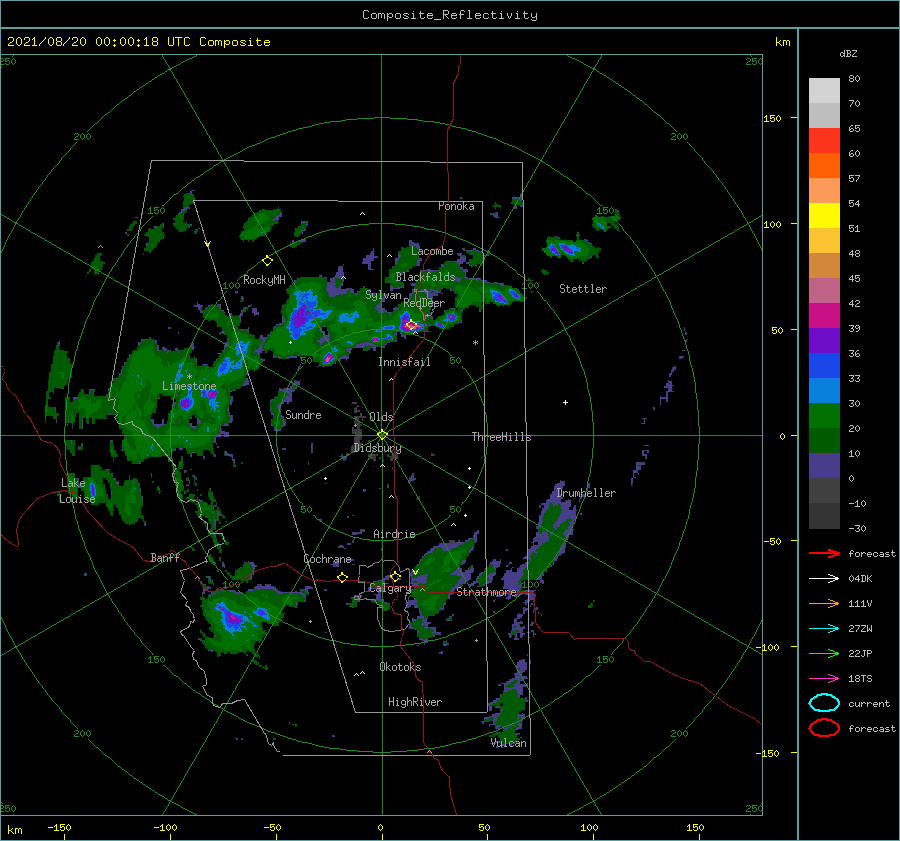Click the magenta 18TS arrow in legend

click(824, 679)
